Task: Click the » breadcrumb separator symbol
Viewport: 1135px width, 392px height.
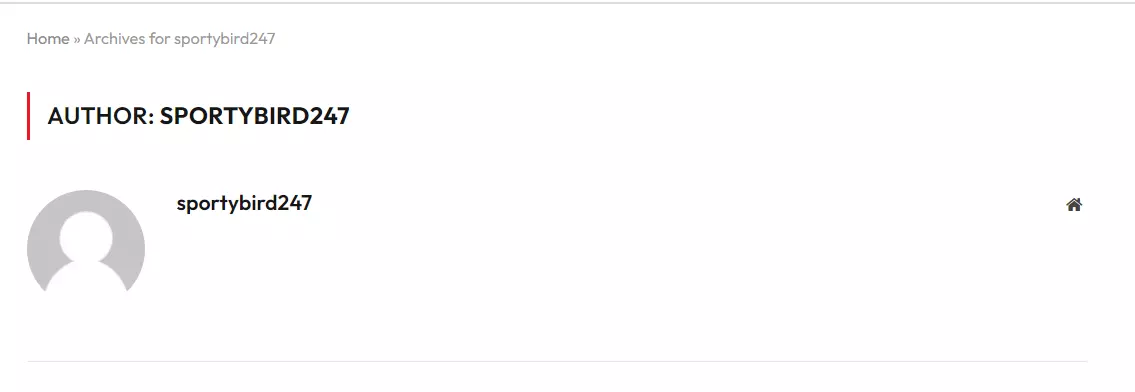Action: tap(77, 39)
